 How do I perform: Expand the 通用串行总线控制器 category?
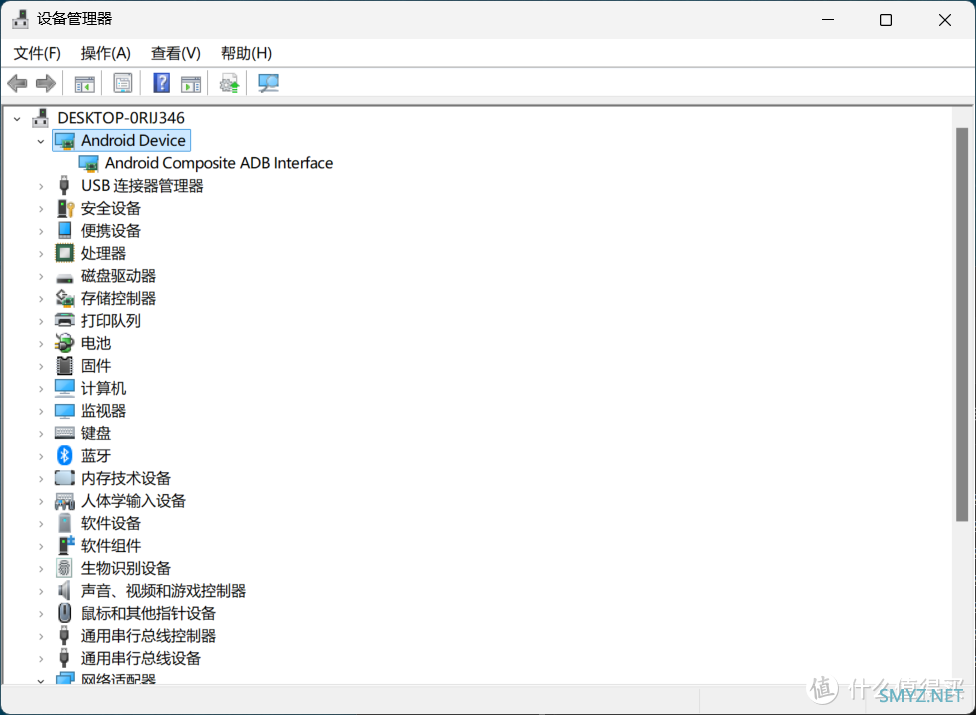[41, 636]
